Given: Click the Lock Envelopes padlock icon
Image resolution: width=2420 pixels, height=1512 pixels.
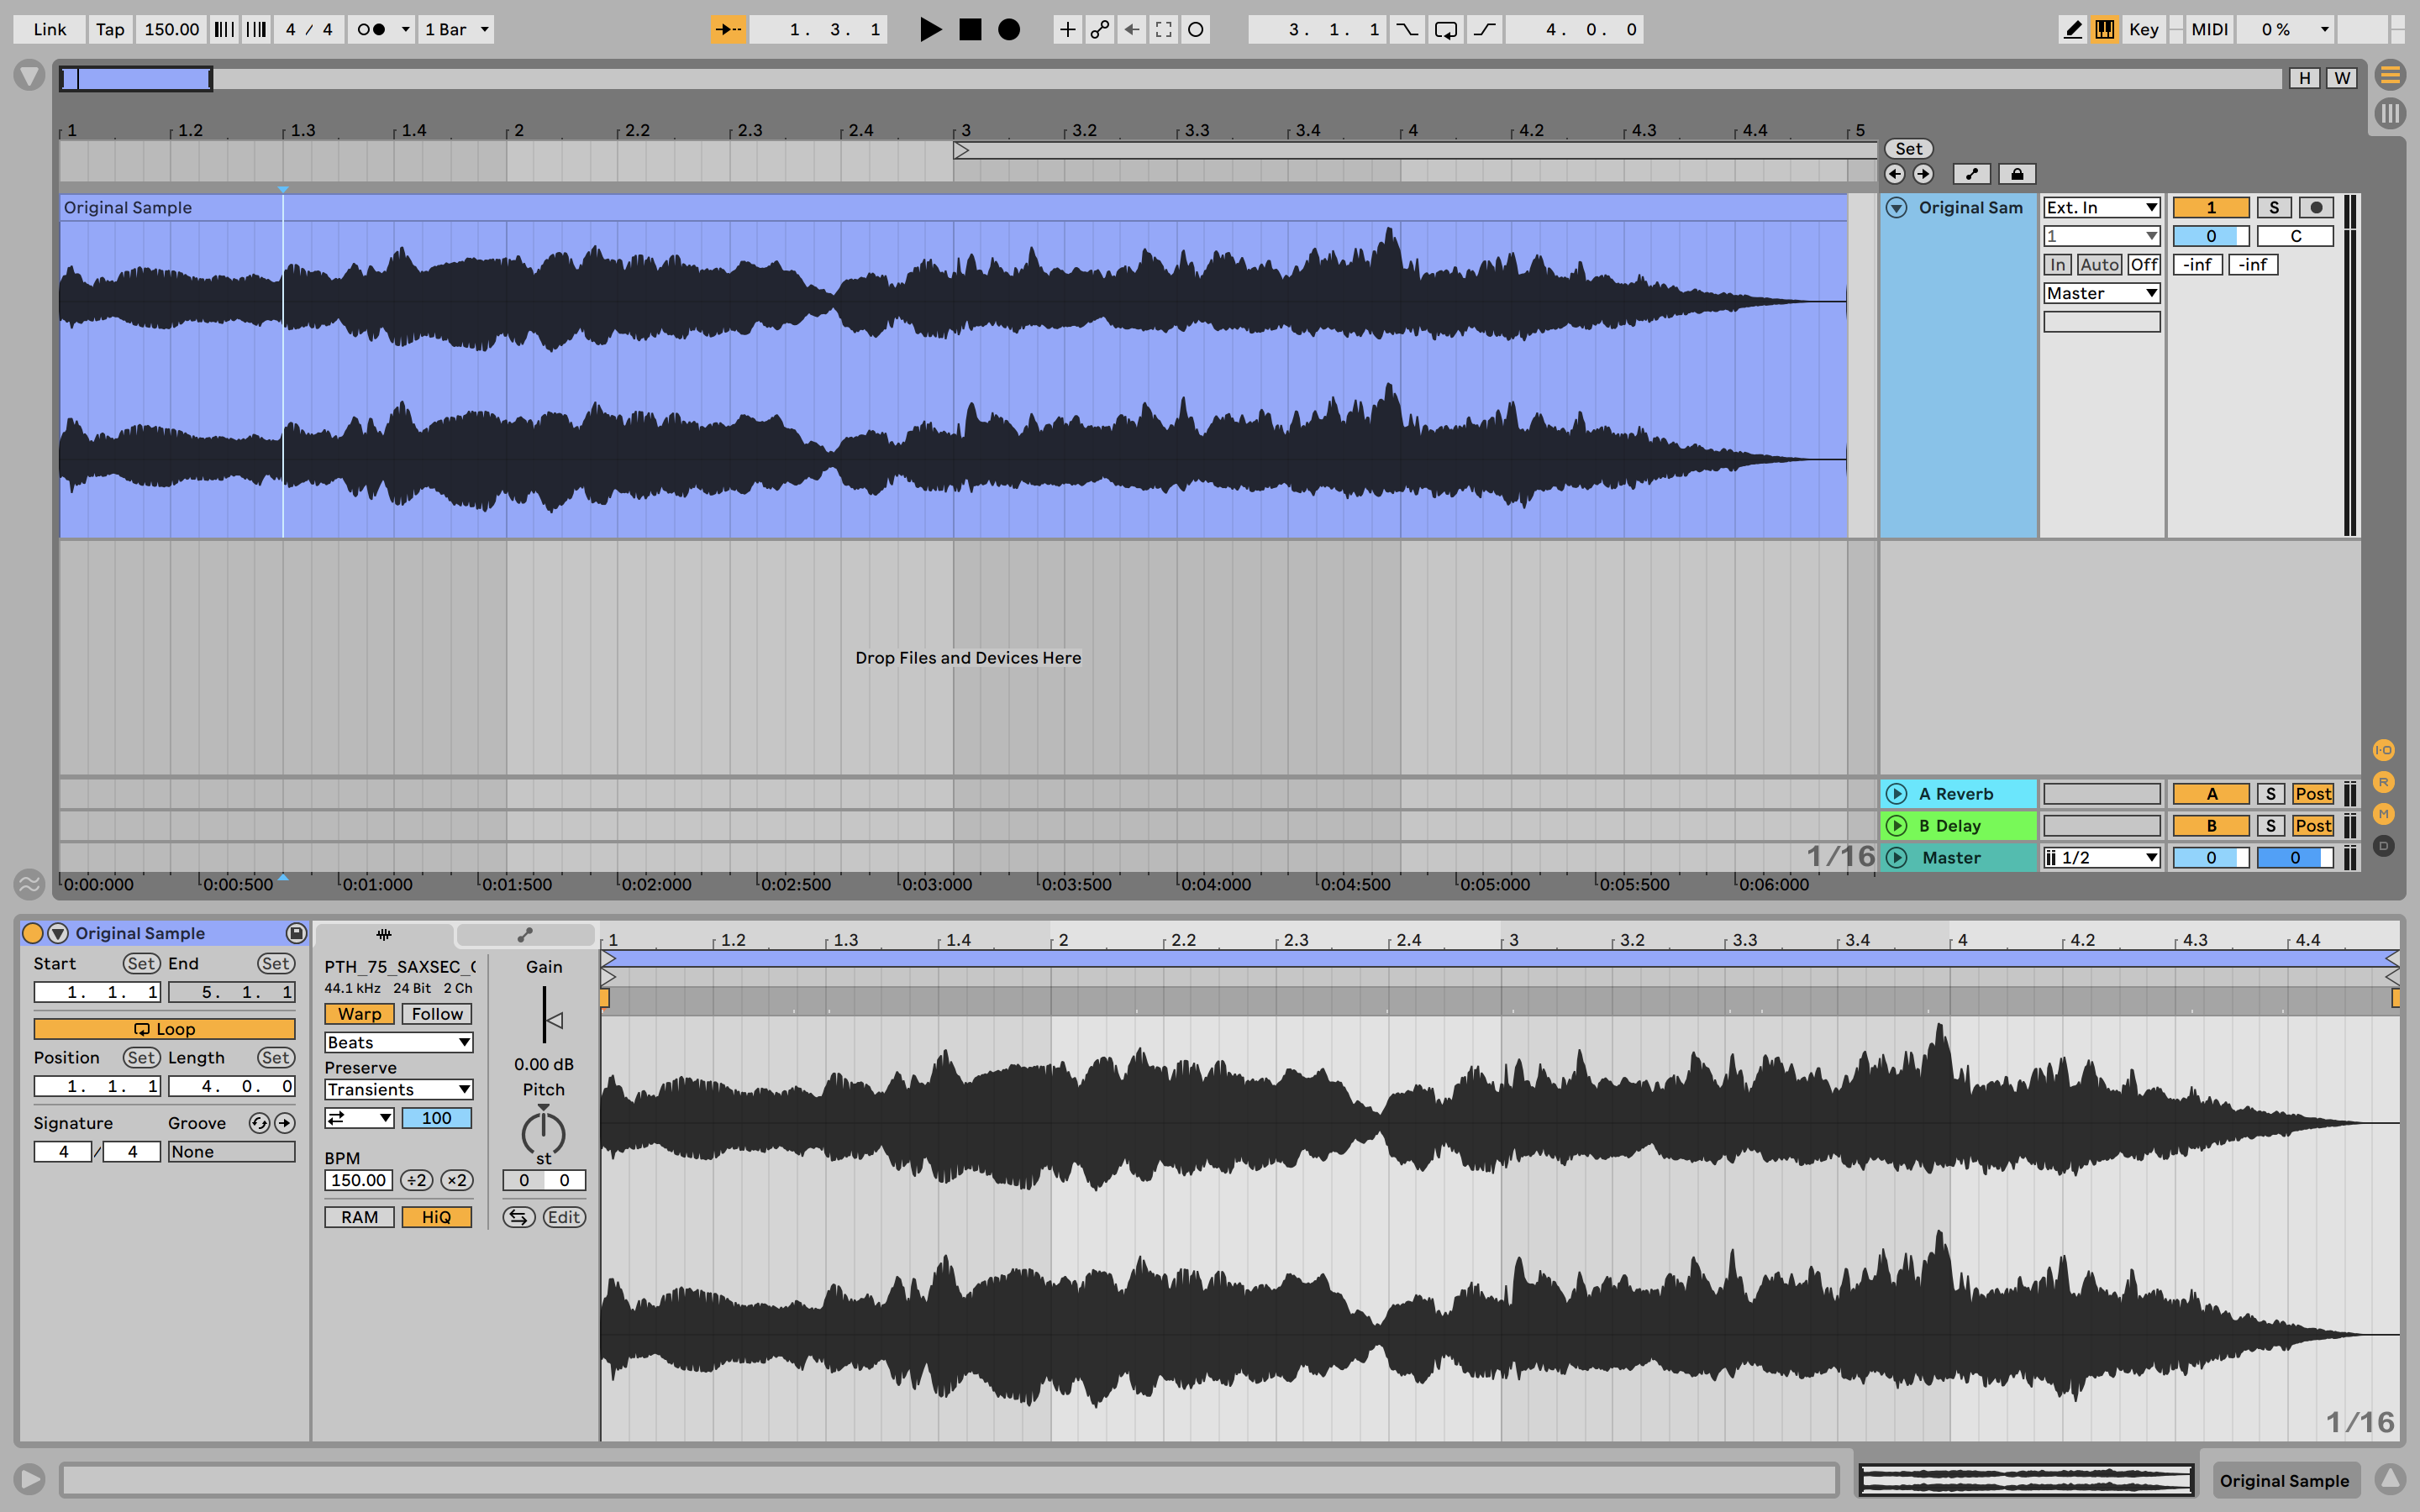Looking at the screenshot, I should pyautogui.click(x=2016, y=174).
